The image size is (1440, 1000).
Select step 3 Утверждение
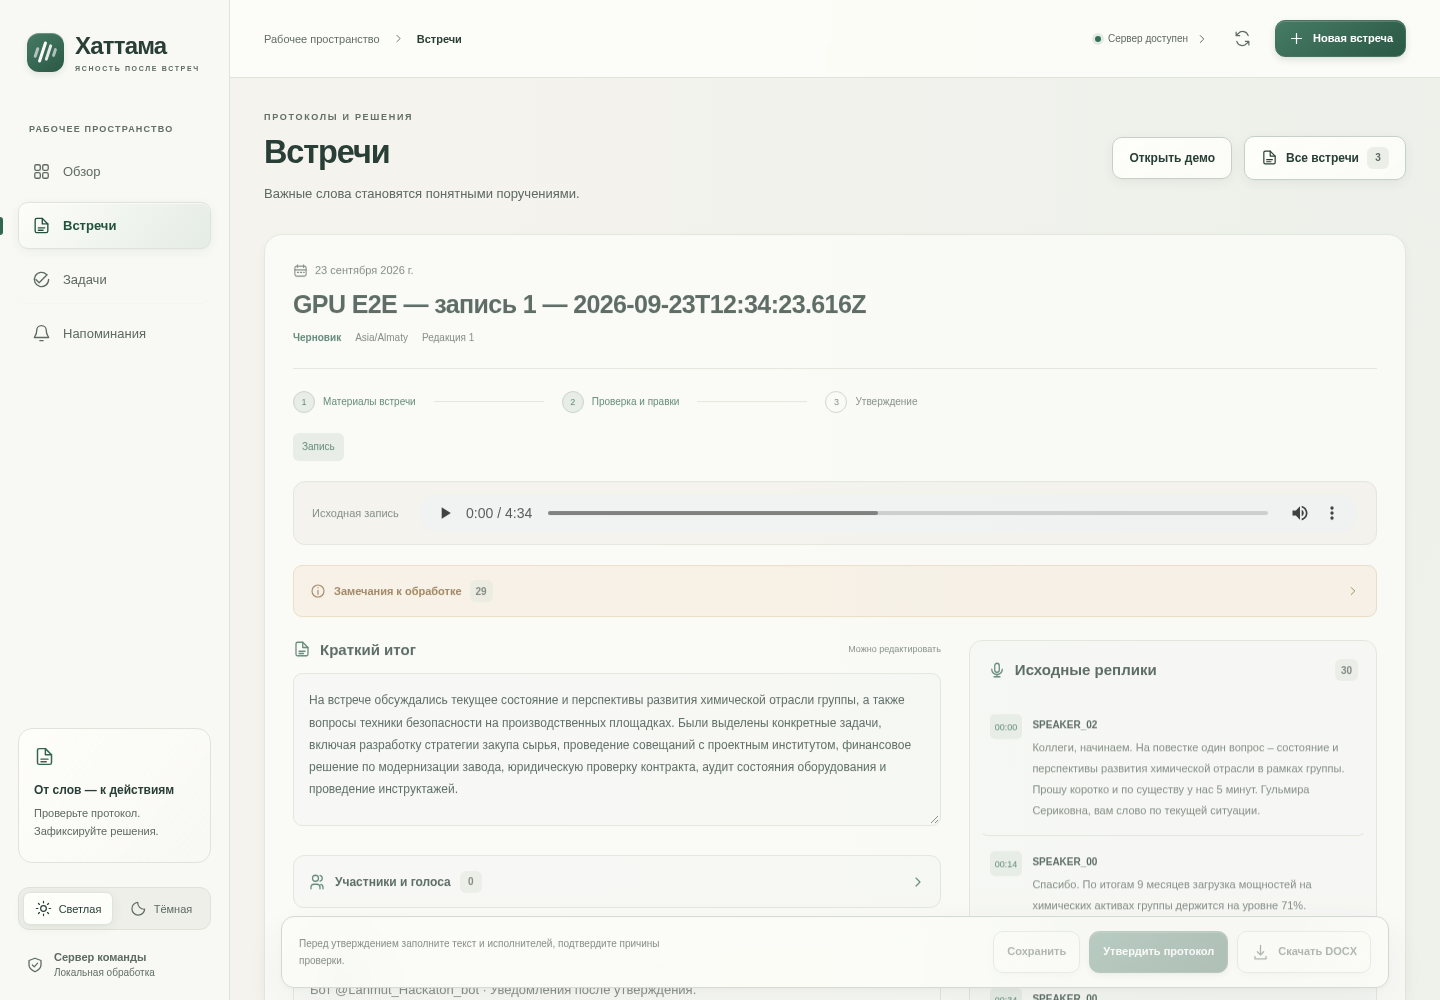871,402
